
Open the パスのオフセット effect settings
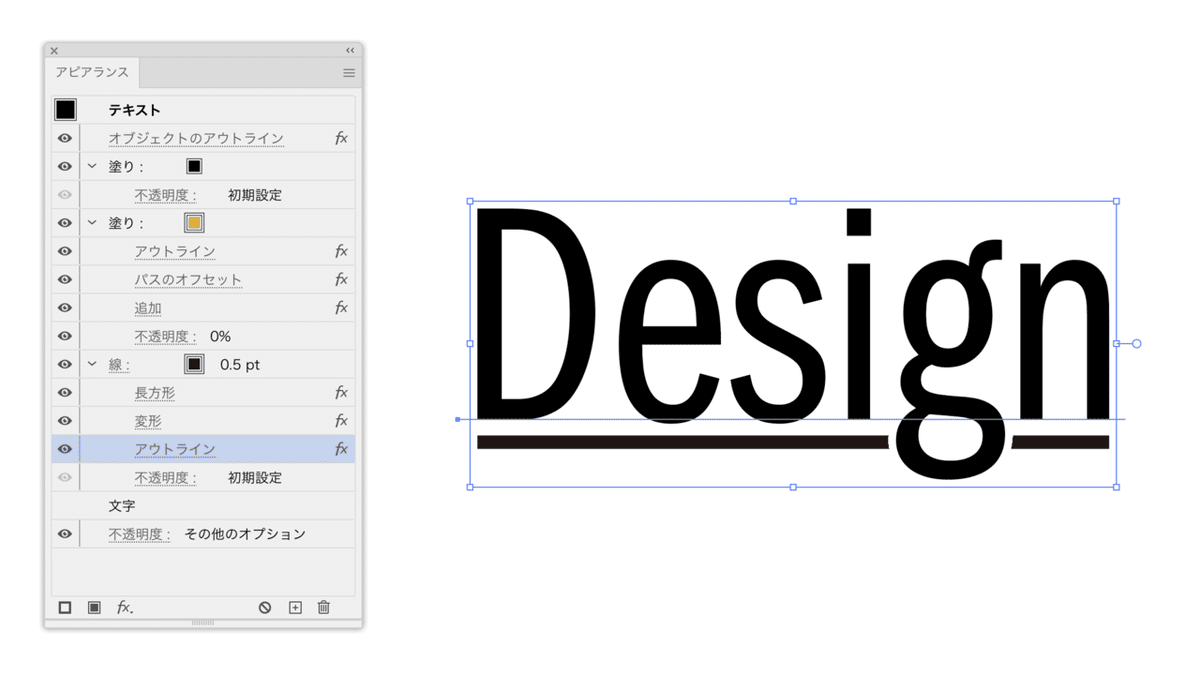188,280
